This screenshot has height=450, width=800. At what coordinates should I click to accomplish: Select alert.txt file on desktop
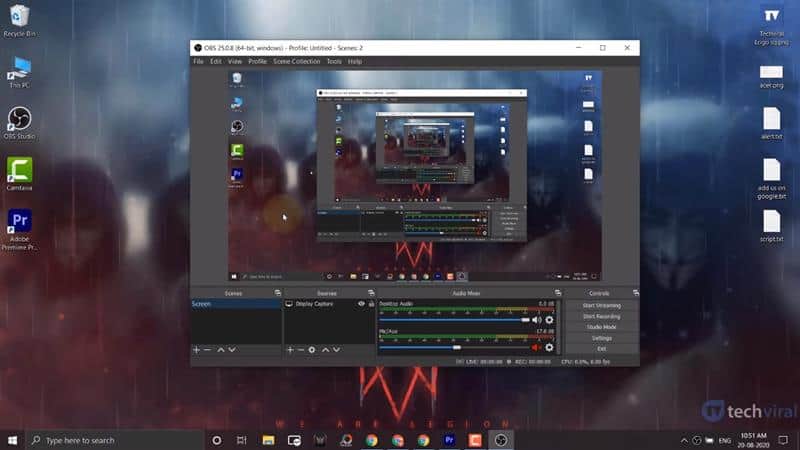(771, 123)
